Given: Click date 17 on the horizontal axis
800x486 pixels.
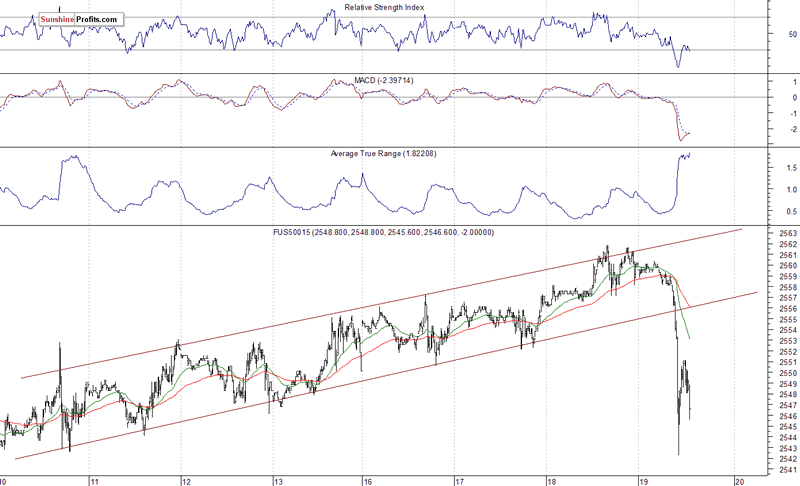Looking at the screenshot, I should (x=460, y=479).
